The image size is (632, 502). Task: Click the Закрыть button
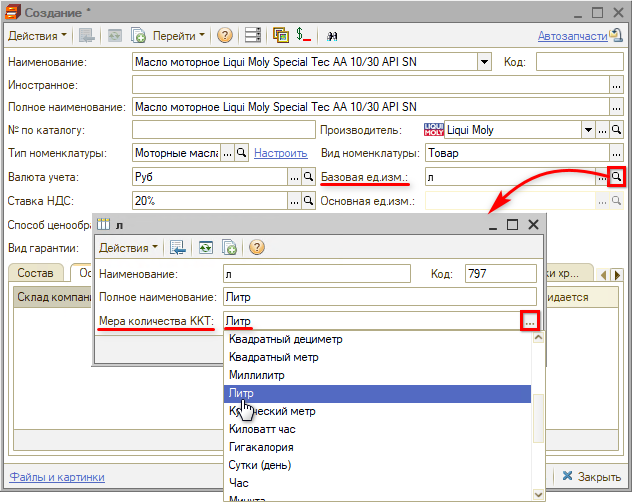click(591, 477)
